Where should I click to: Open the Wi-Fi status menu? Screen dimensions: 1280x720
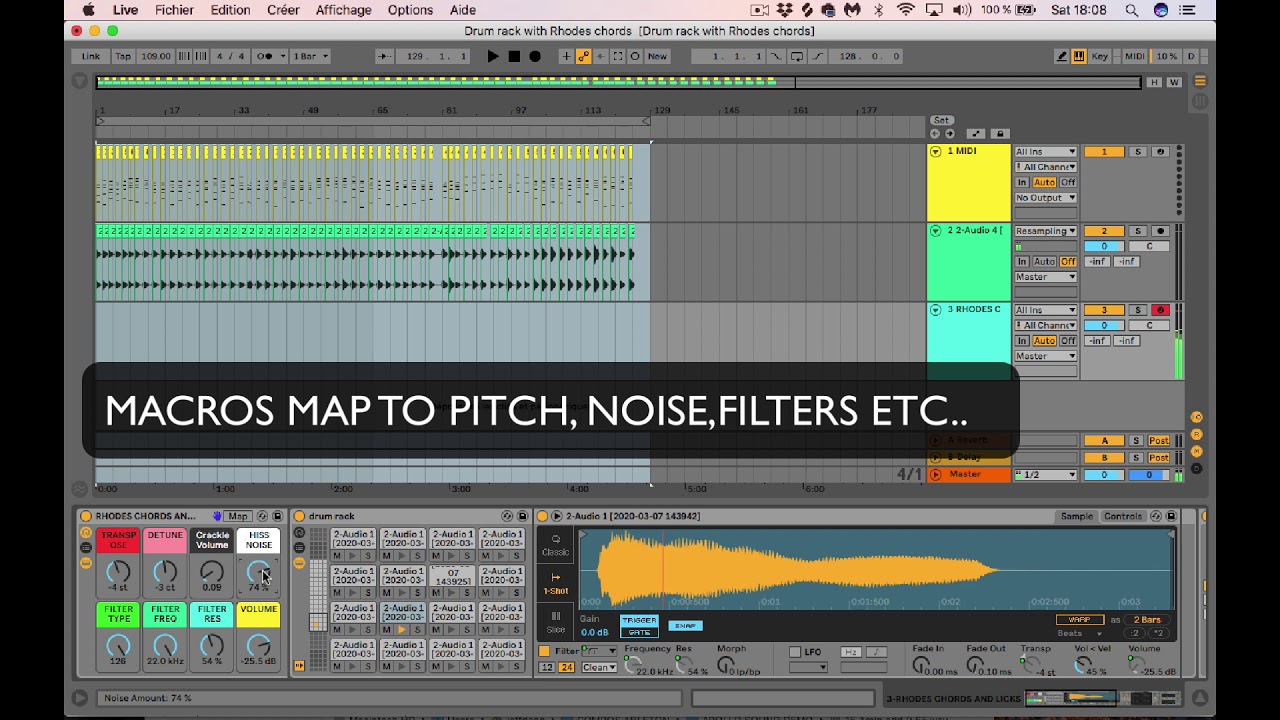pos(906,10)
